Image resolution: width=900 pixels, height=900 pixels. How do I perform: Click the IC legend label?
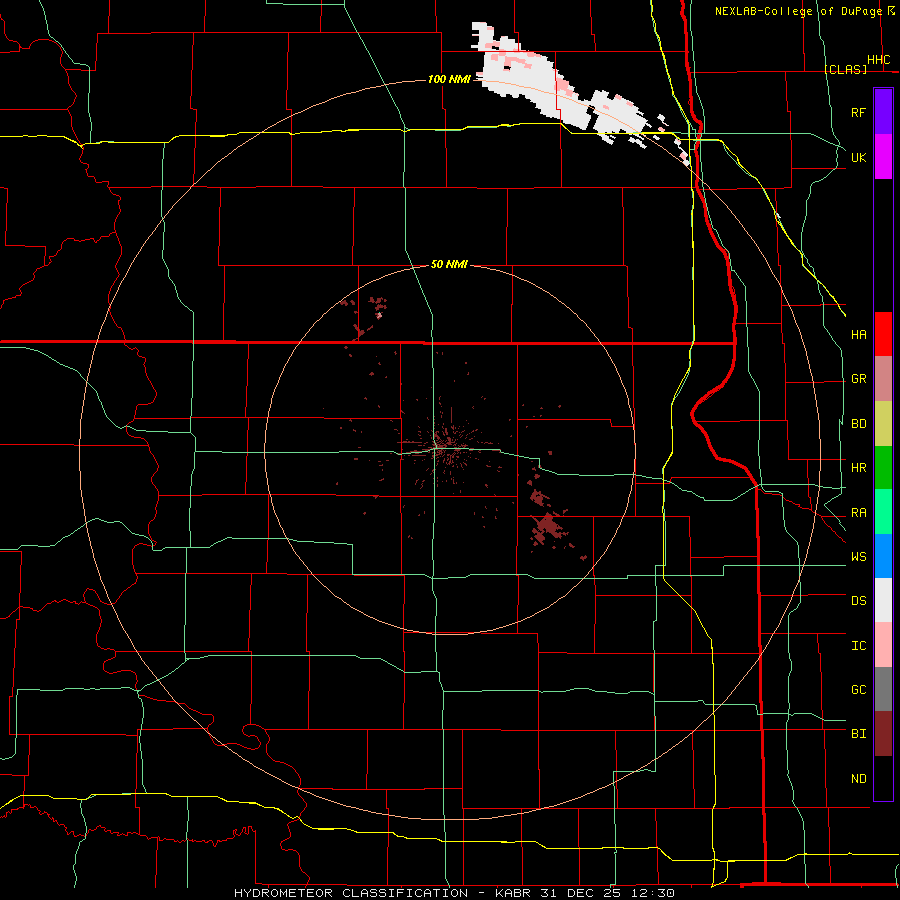[858, 646]
